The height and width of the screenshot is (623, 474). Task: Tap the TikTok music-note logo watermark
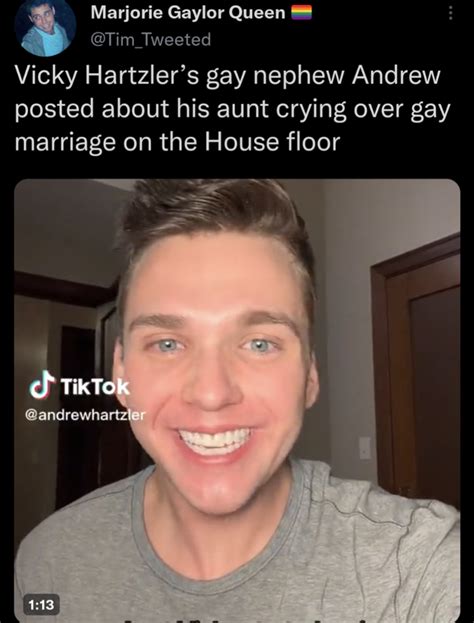(x=41, y=384)
